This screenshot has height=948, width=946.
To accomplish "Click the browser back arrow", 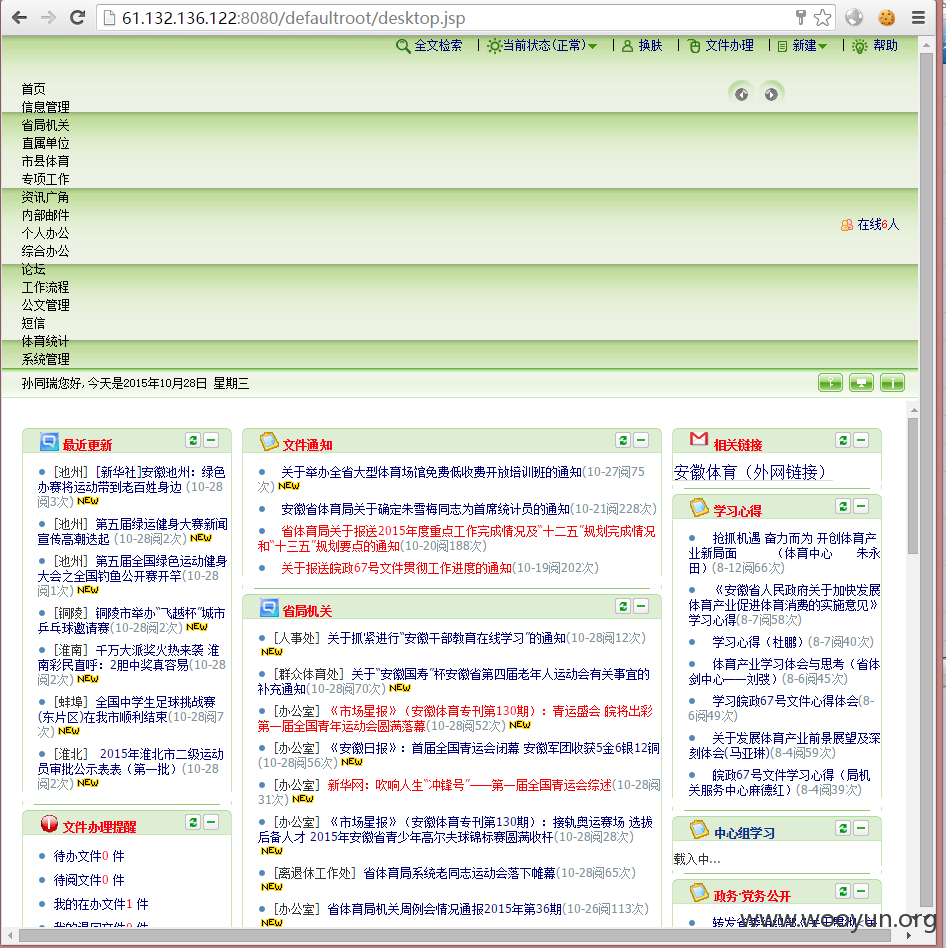I will [x=19, y=18].
